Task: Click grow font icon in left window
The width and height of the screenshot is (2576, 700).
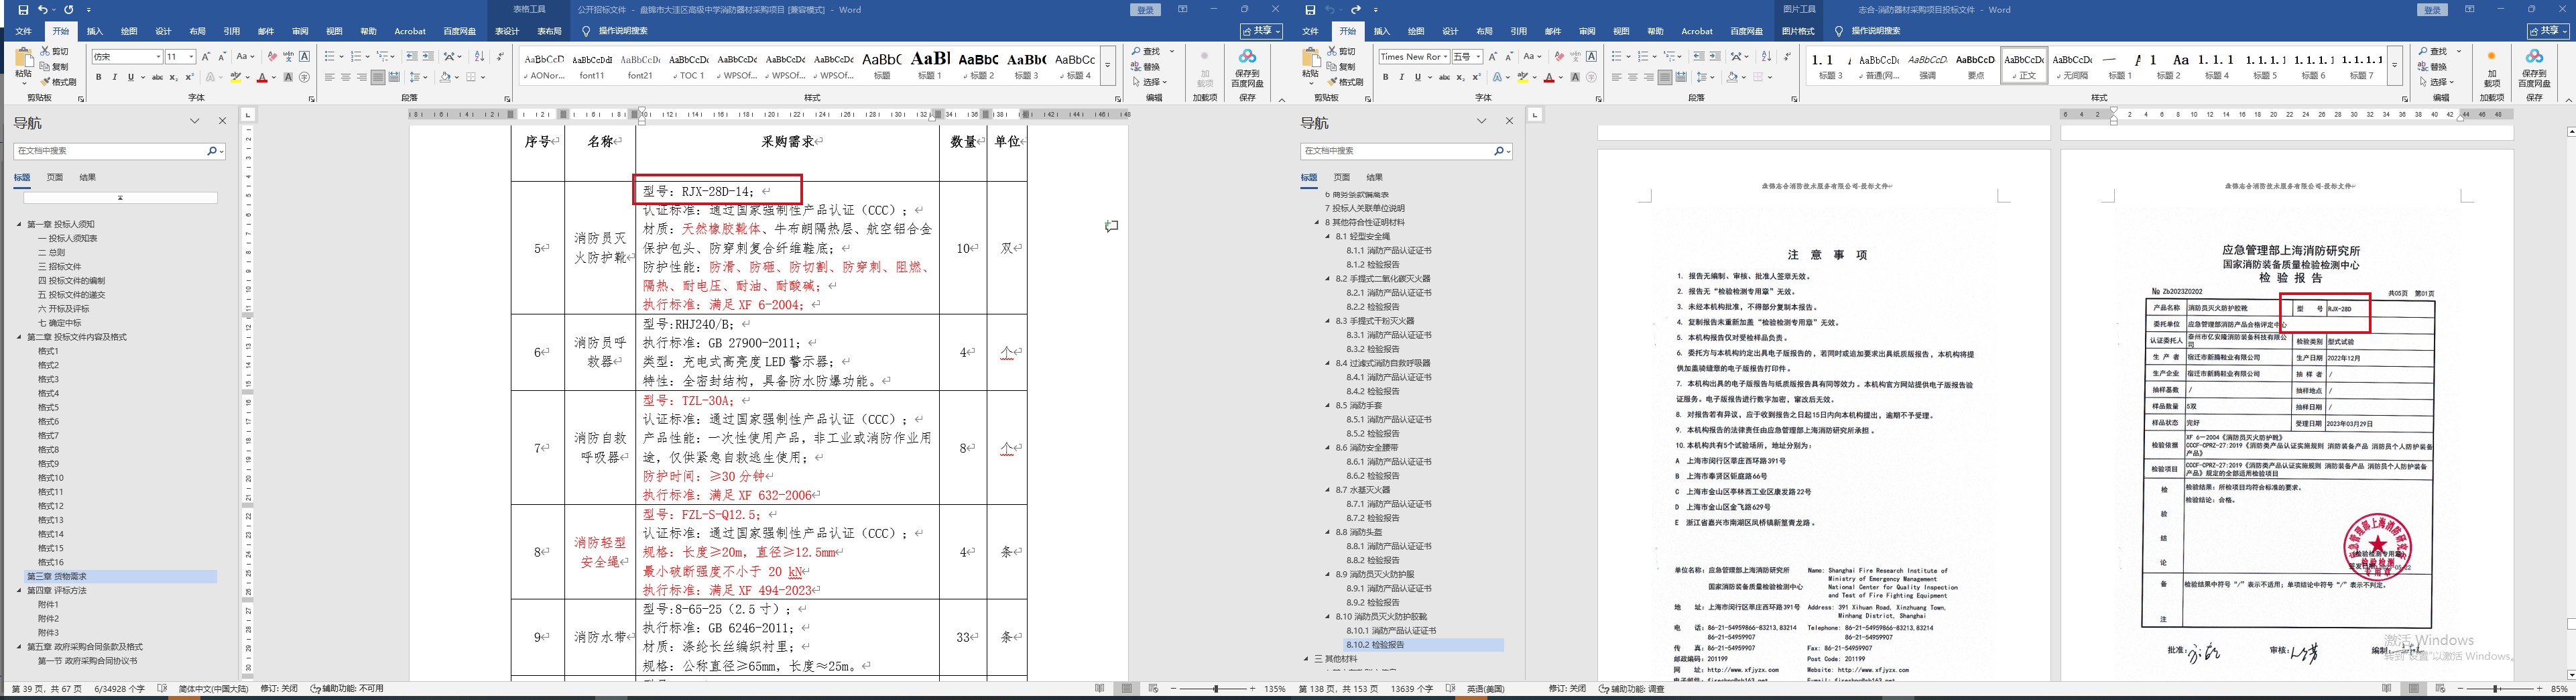Action: click(x=205, y=57)
